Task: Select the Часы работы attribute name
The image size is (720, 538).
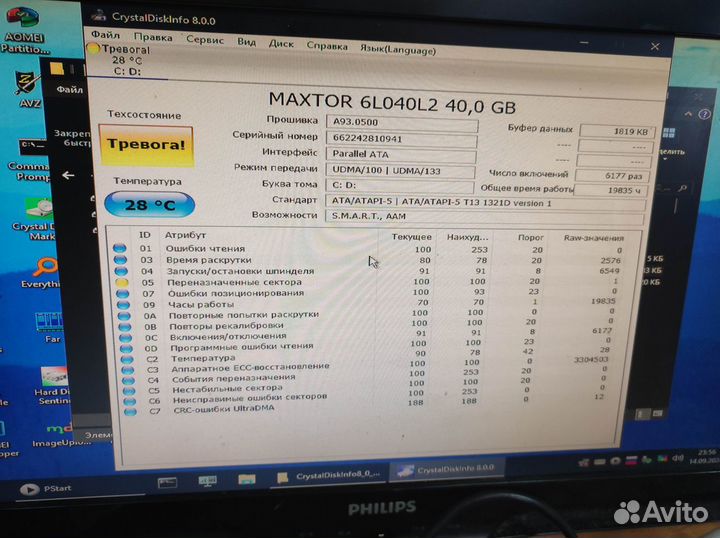Action: click(201, 304)
